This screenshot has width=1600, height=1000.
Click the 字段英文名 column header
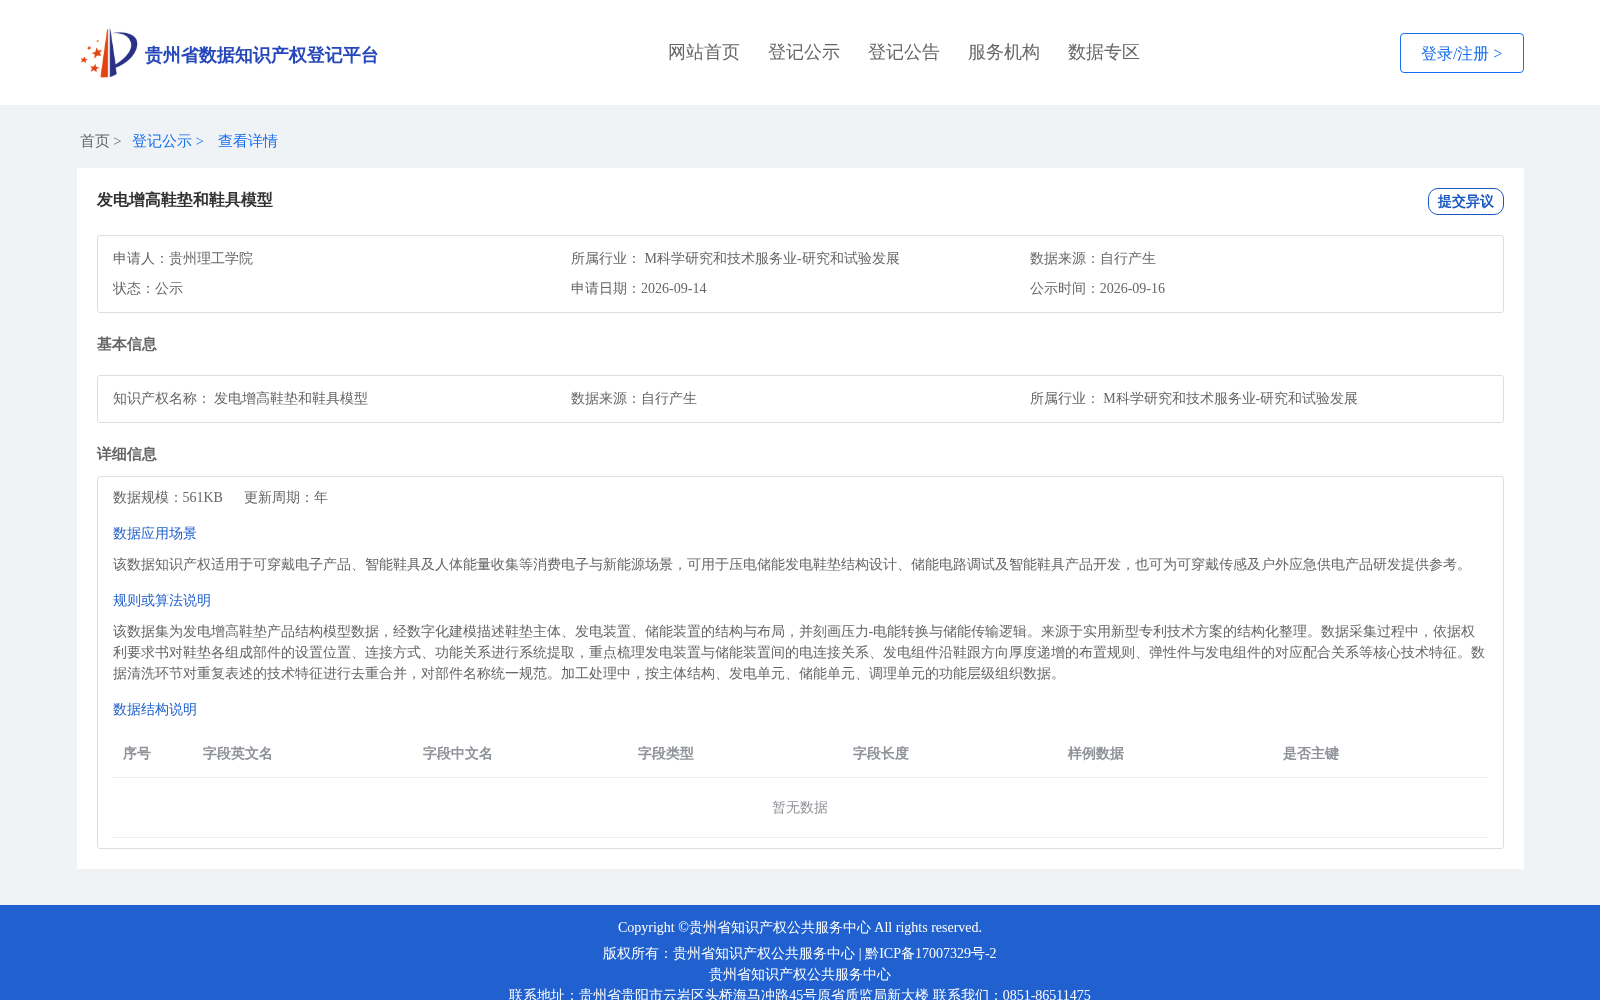238,753
